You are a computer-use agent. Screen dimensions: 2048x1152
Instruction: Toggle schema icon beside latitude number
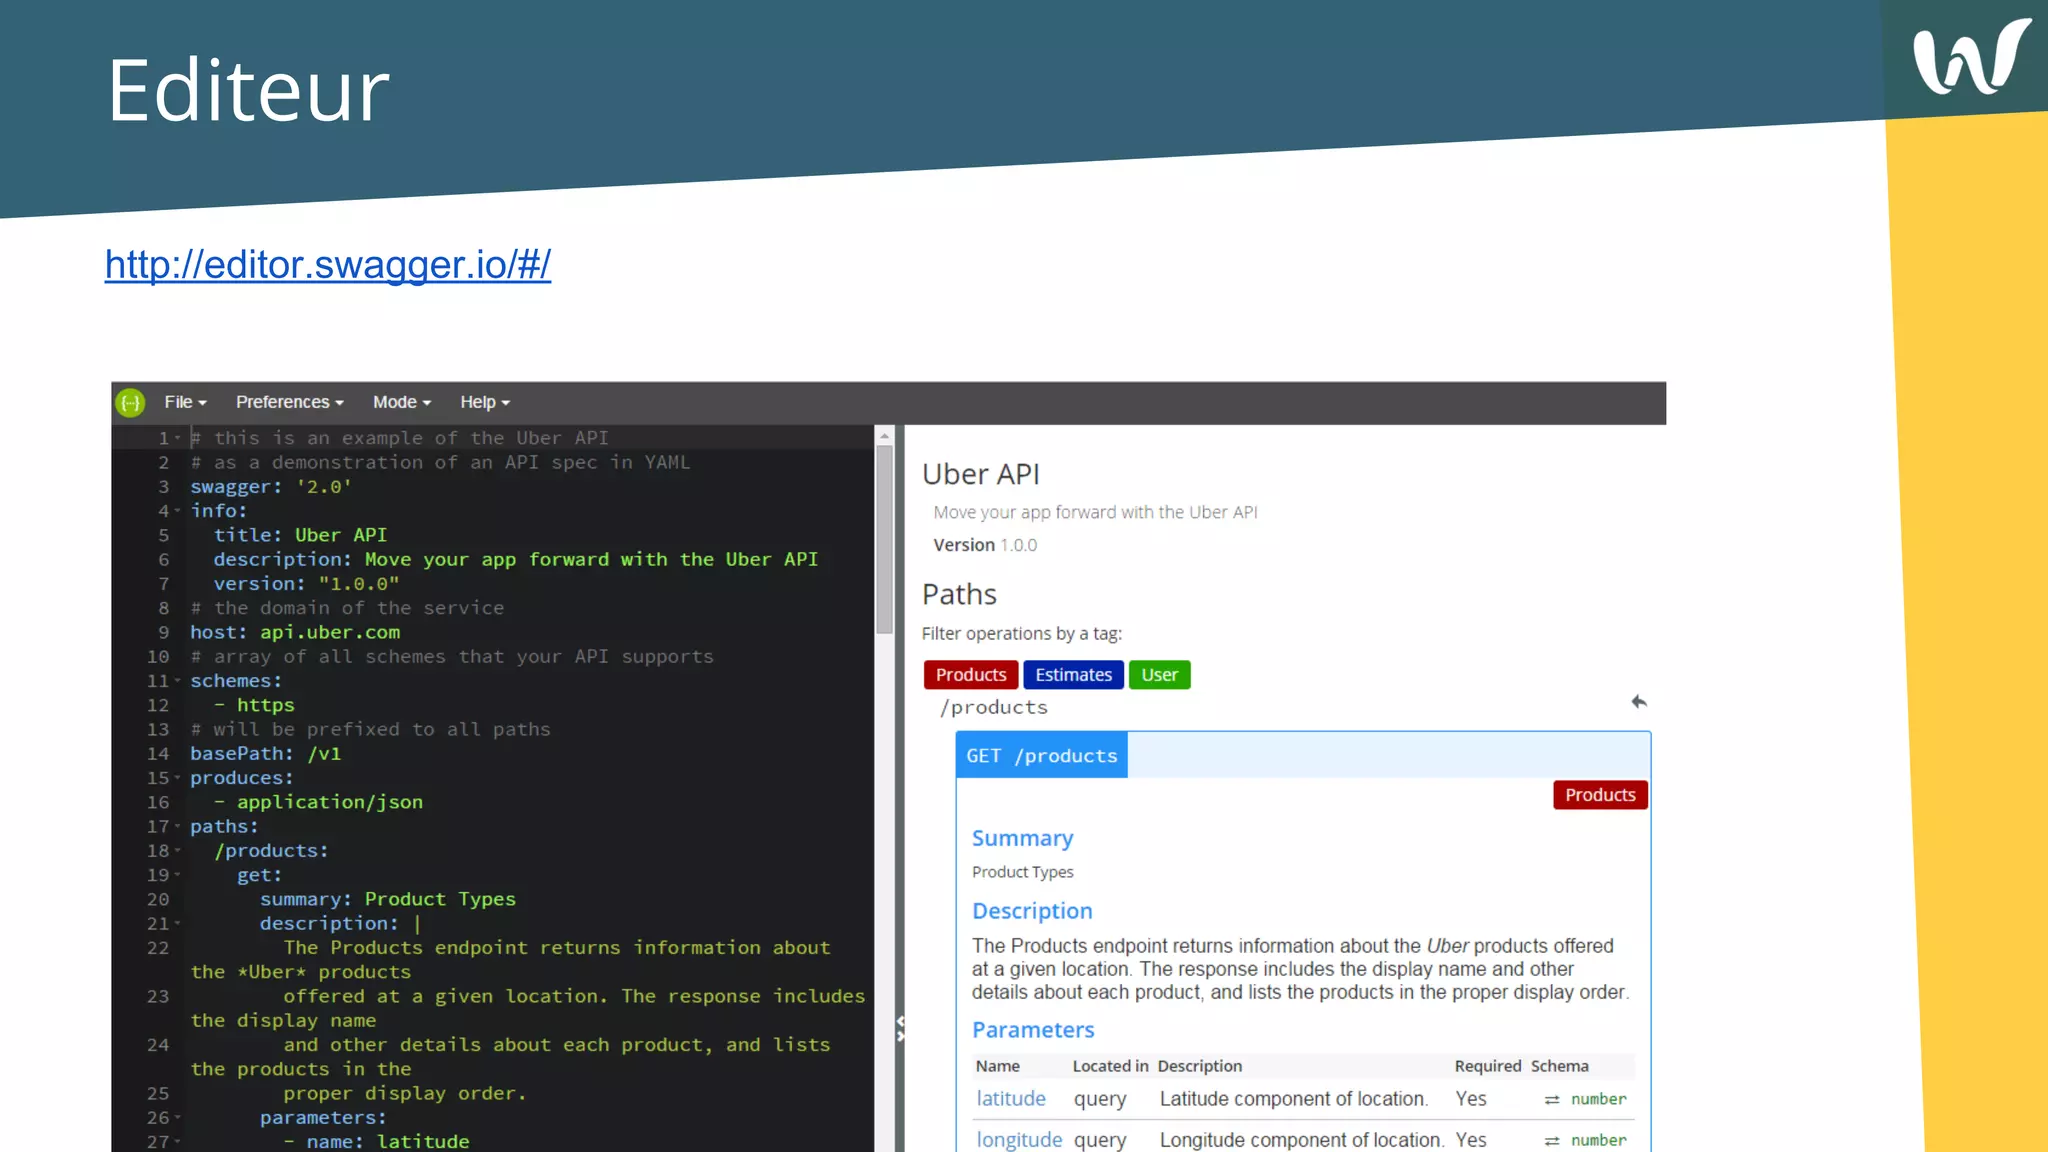point(1552,1100)
